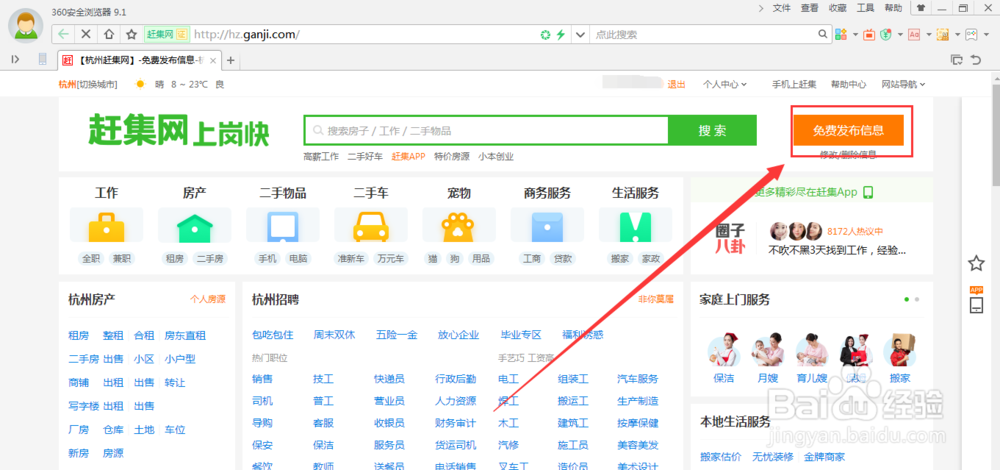Screen dimensions: 1000x470
Task: Click the 二手物品 tablet icon
Action: point(283,227)
